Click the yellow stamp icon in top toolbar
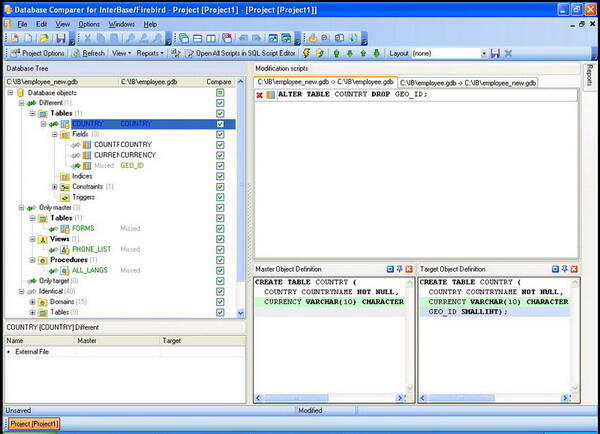The image size is (600, 434). coord(313,38)
